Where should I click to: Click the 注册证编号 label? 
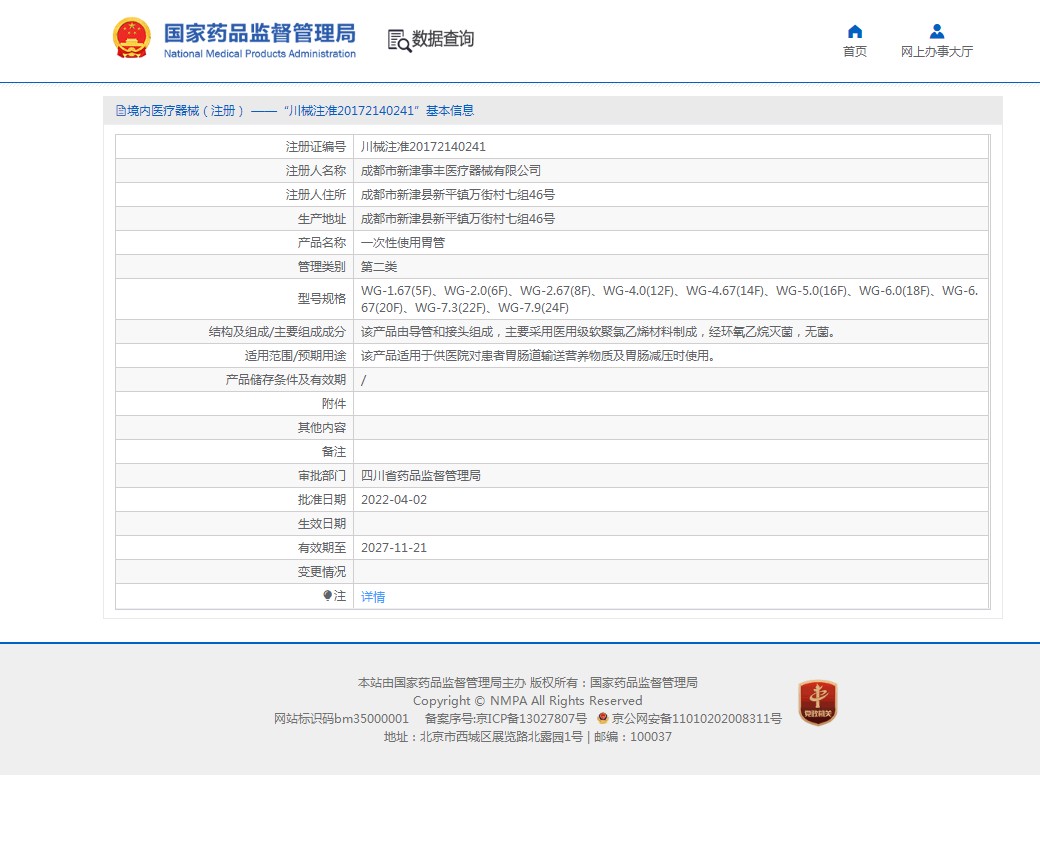coord(316,147)
